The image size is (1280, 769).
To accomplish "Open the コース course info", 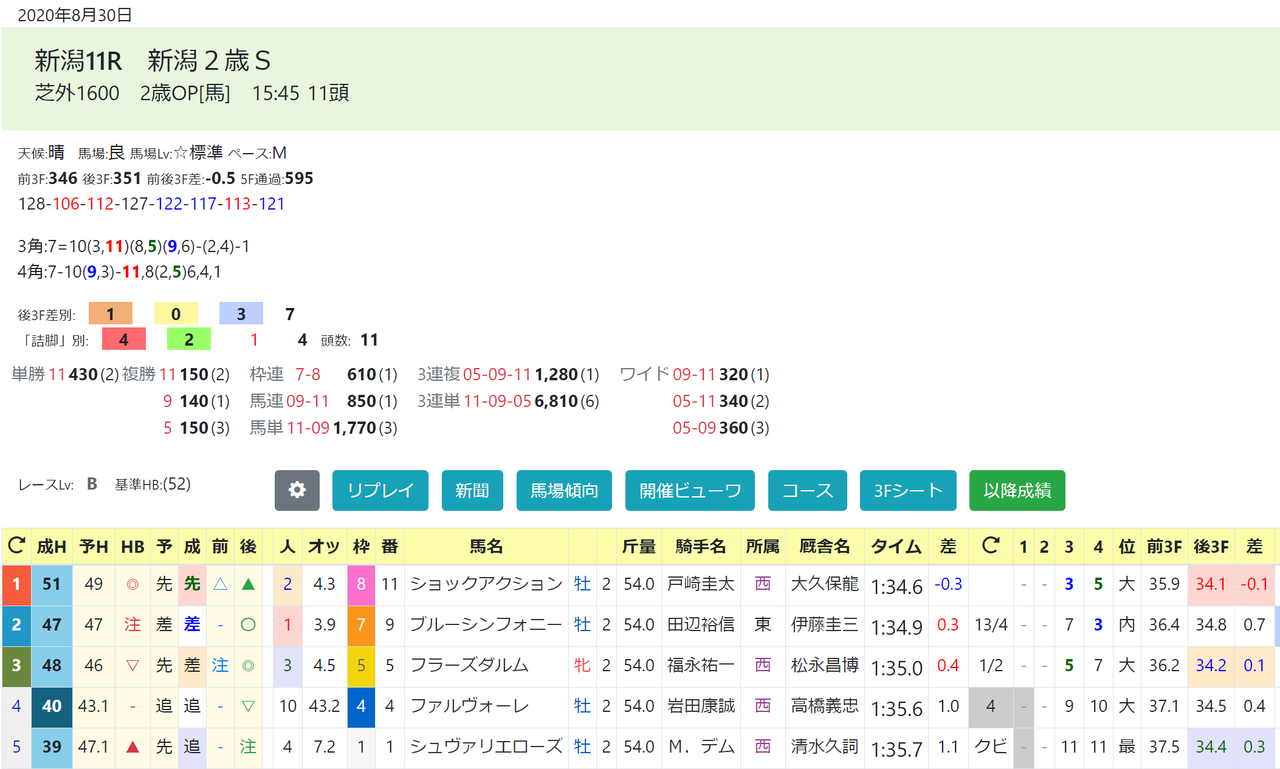I will [x=807, y=491].
